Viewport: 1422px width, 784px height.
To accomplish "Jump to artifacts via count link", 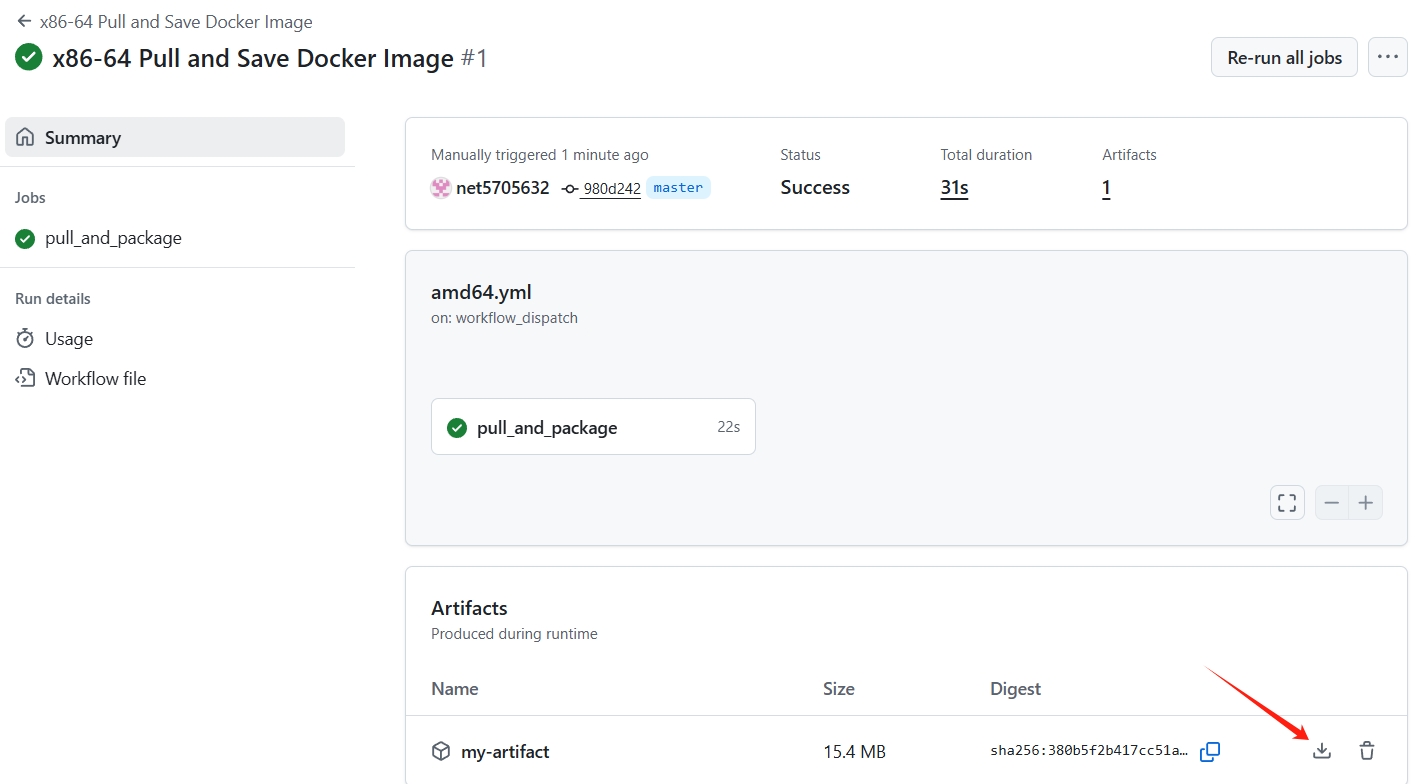I will [1106, 188].
